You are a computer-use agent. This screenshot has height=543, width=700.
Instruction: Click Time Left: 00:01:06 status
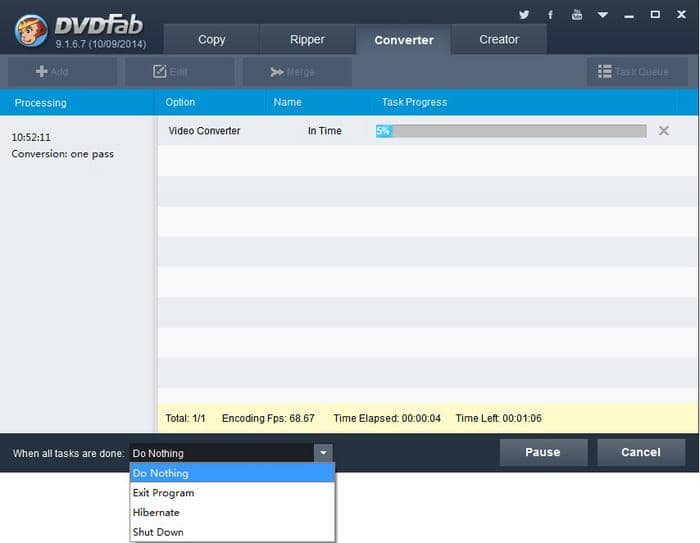point(499,418)
